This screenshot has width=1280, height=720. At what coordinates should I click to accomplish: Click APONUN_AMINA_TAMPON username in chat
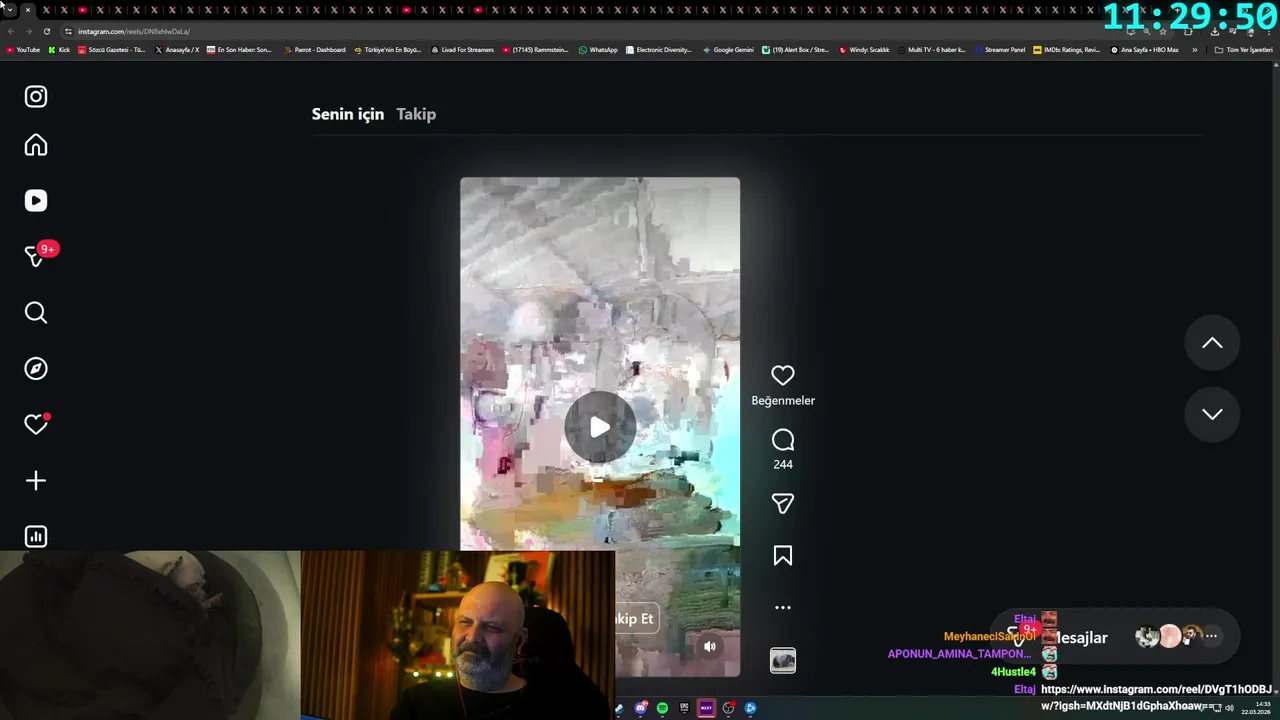point(959,654)
